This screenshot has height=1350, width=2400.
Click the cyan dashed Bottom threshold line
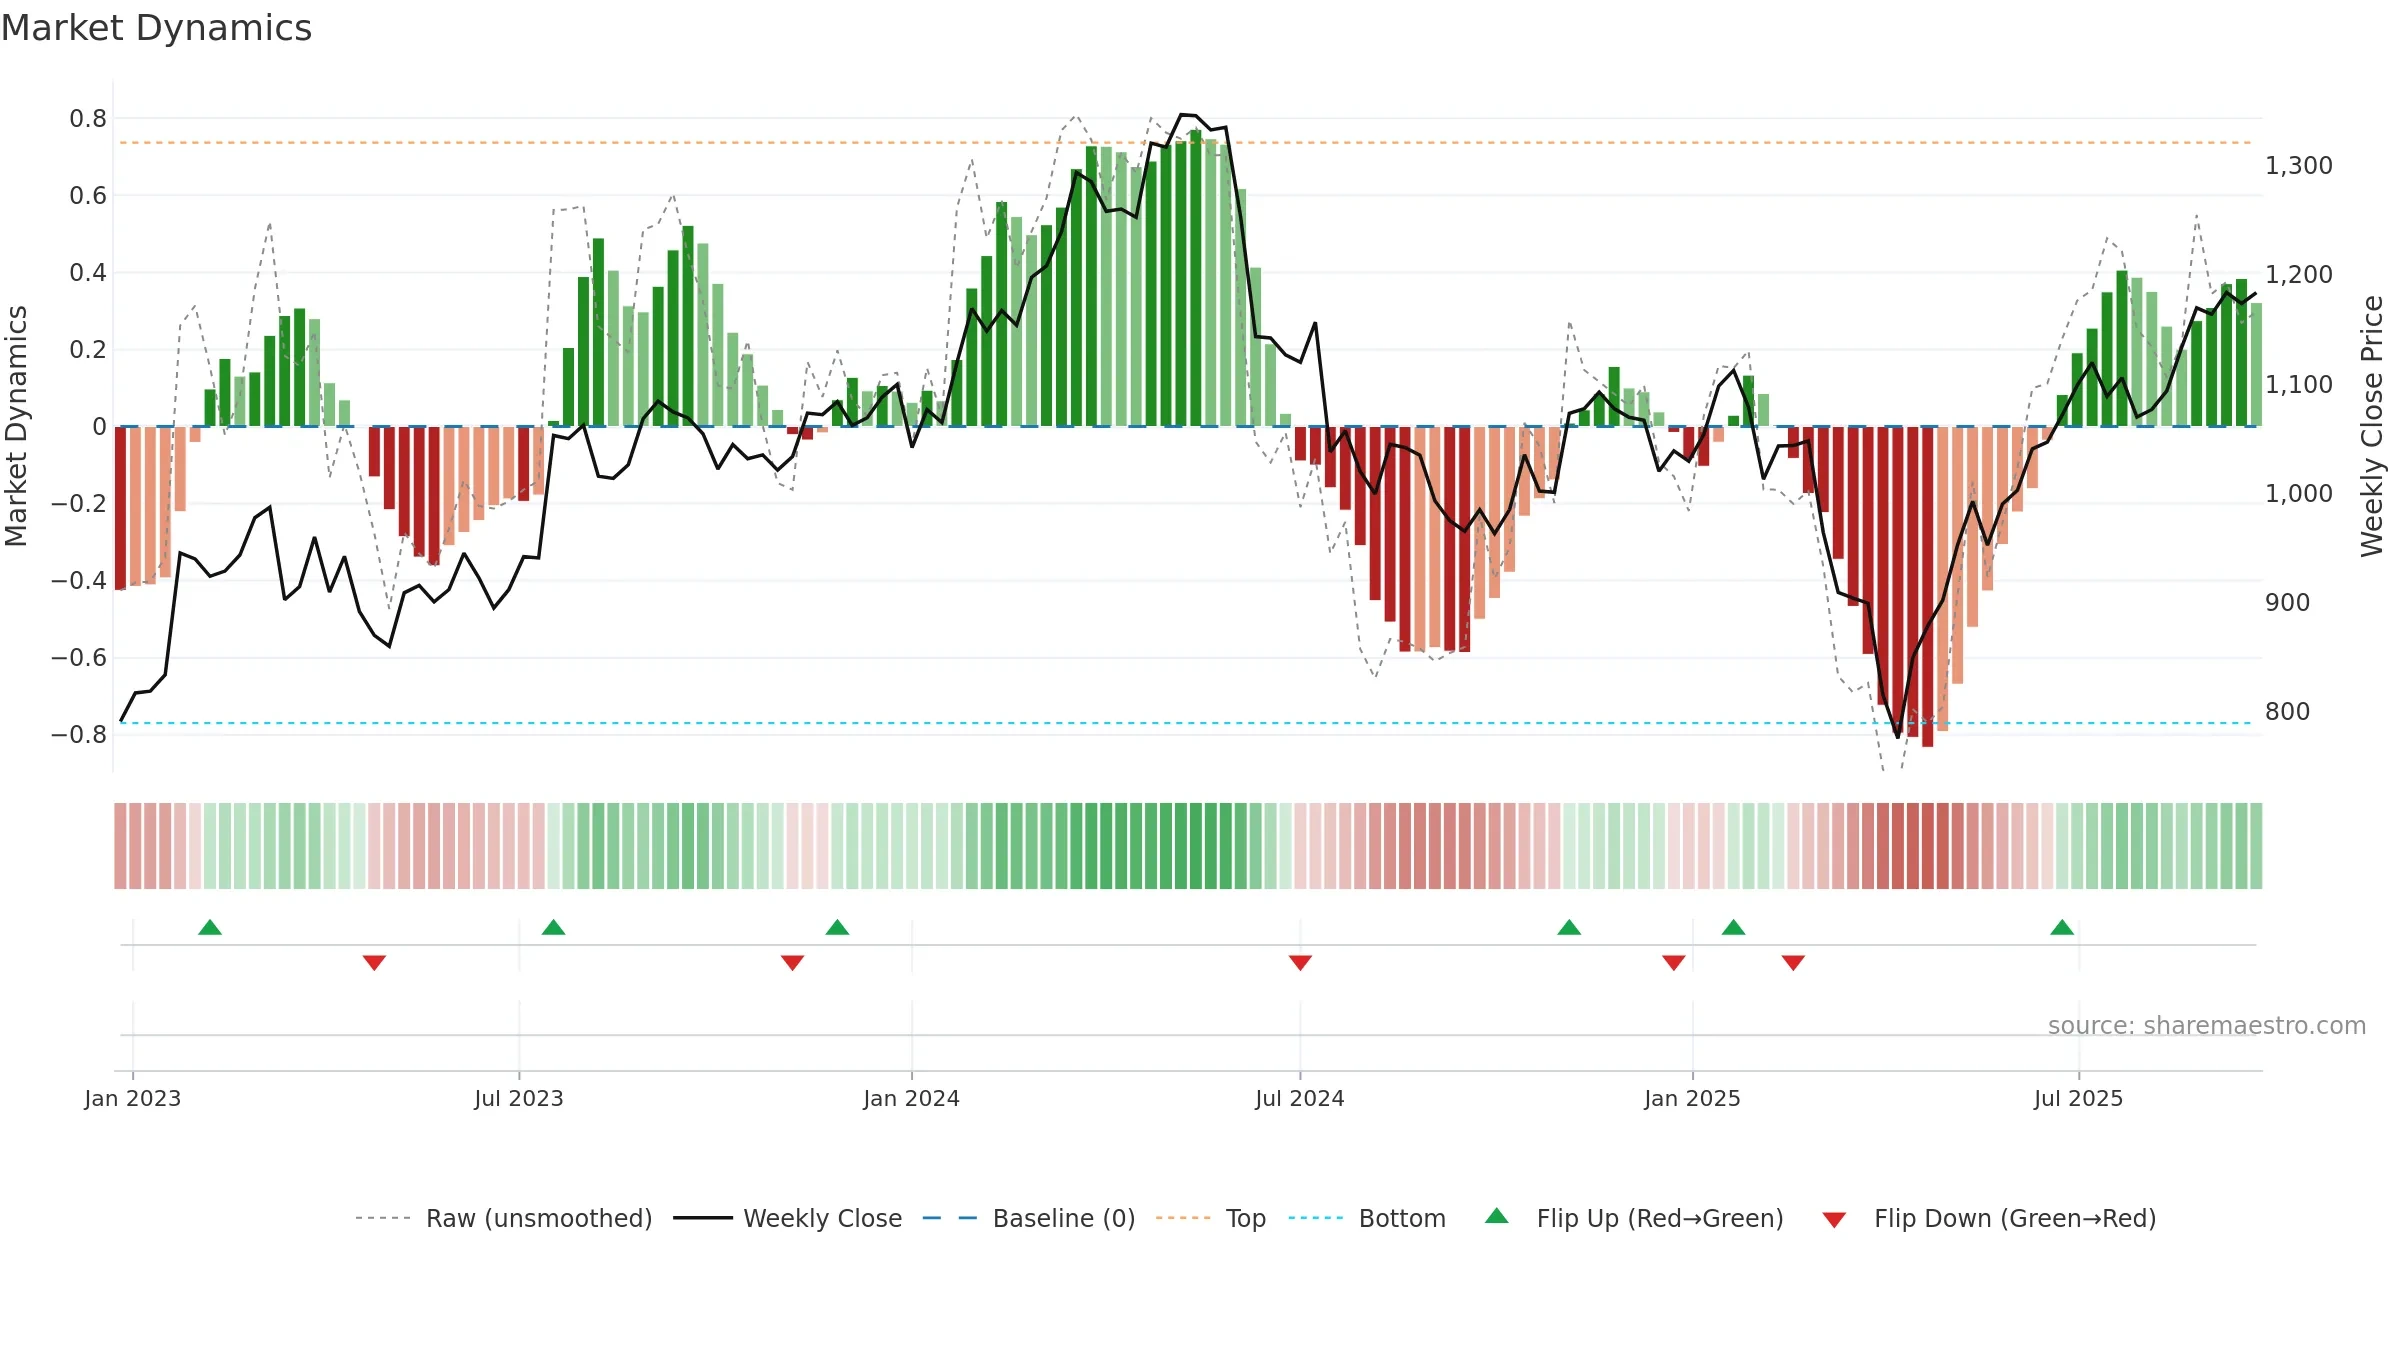pos(1186,723)
